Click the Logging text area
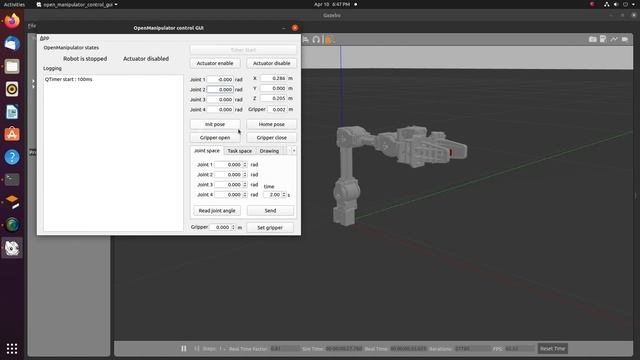This screenshot has width=640, height=360. [x=113, y=153]
